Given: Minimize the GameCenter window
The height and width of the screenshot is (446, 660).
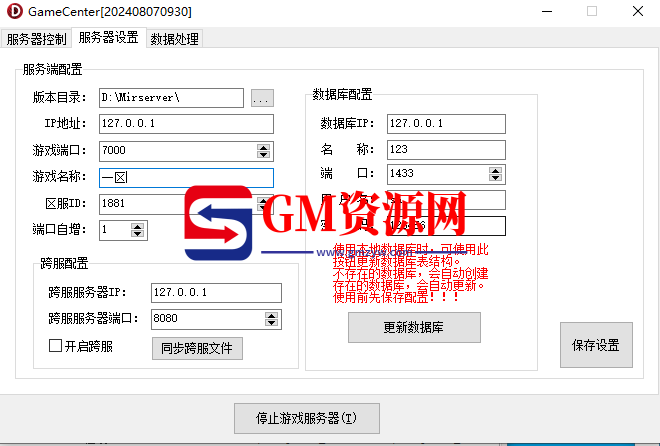Looking at the screenshot, I should pos(547,11).
